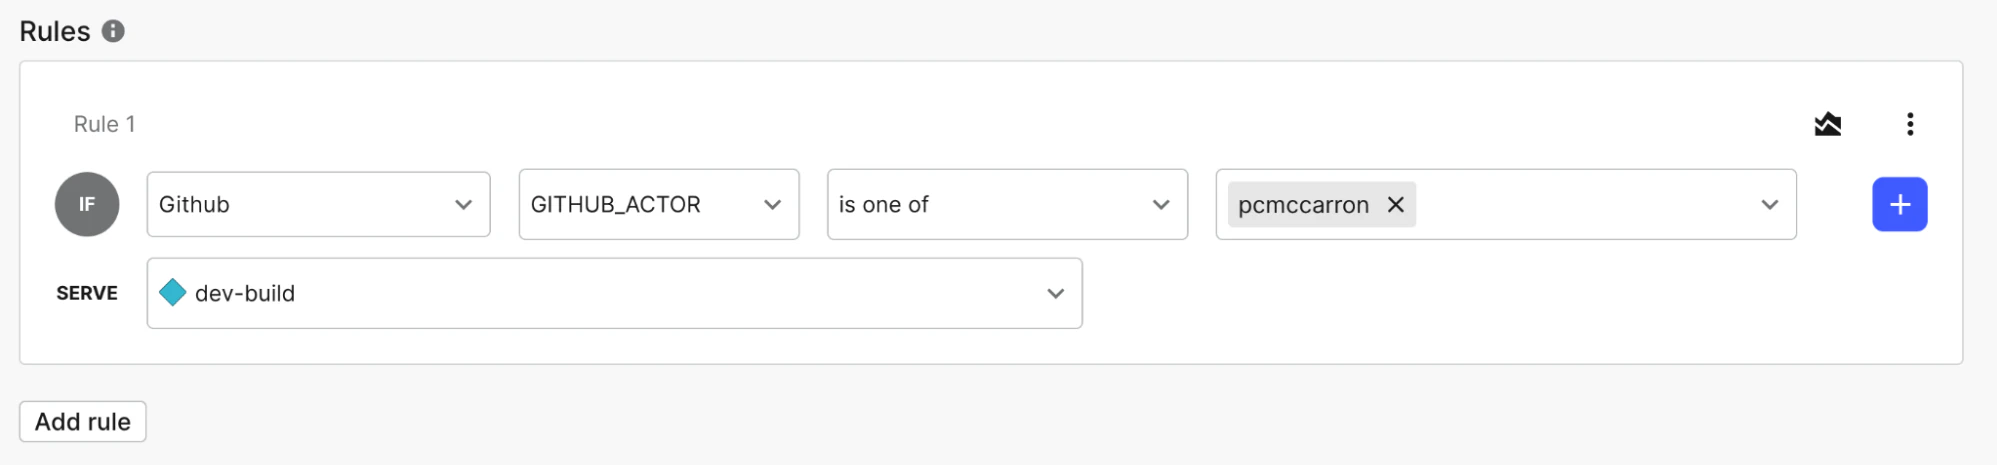
Task: Remove the pcmccarron value with its X
Action: tap(1395, 204)
